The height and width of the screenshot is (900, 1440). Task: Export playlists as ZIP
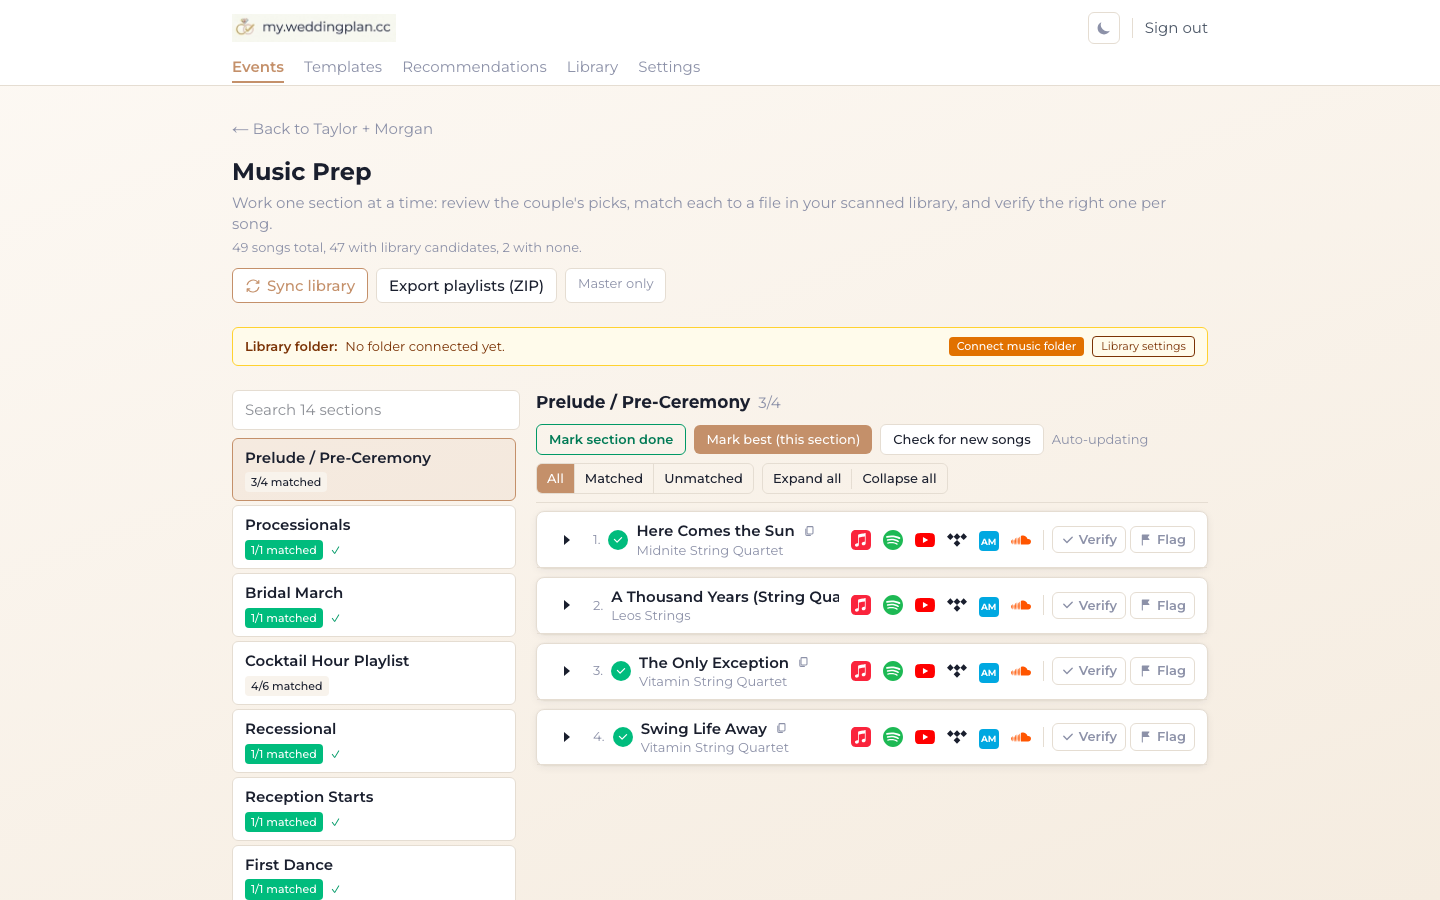466,286
